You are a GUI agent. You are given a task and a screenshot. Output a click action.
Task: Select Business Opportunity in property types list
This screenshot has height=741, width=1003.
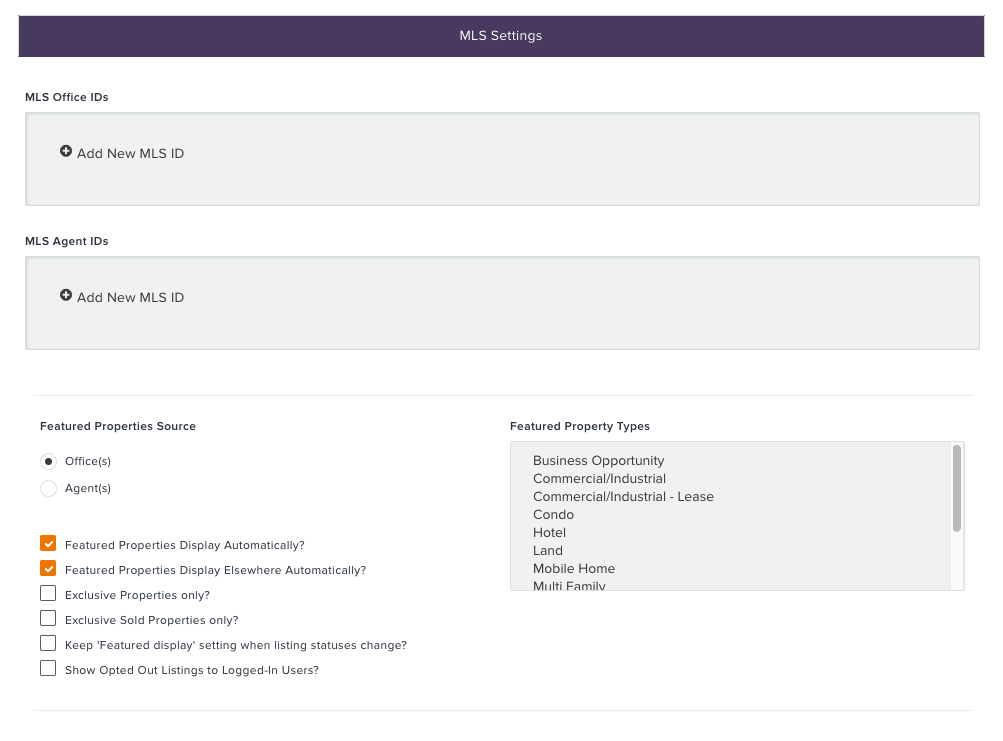point(599,461)
